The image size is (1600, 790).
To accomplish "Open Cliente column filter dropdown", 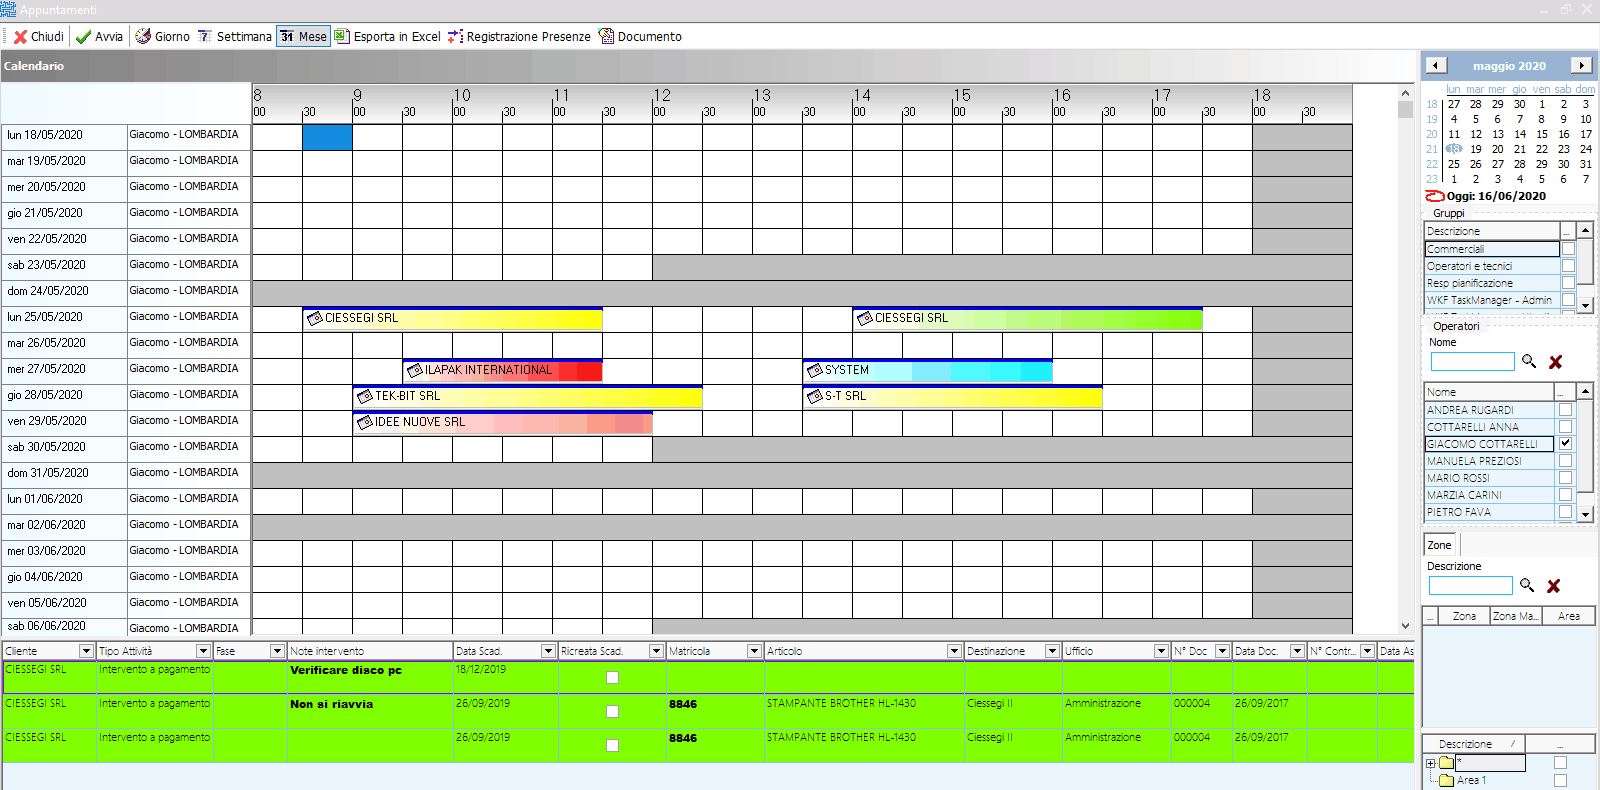I will (x=86, y=651).
